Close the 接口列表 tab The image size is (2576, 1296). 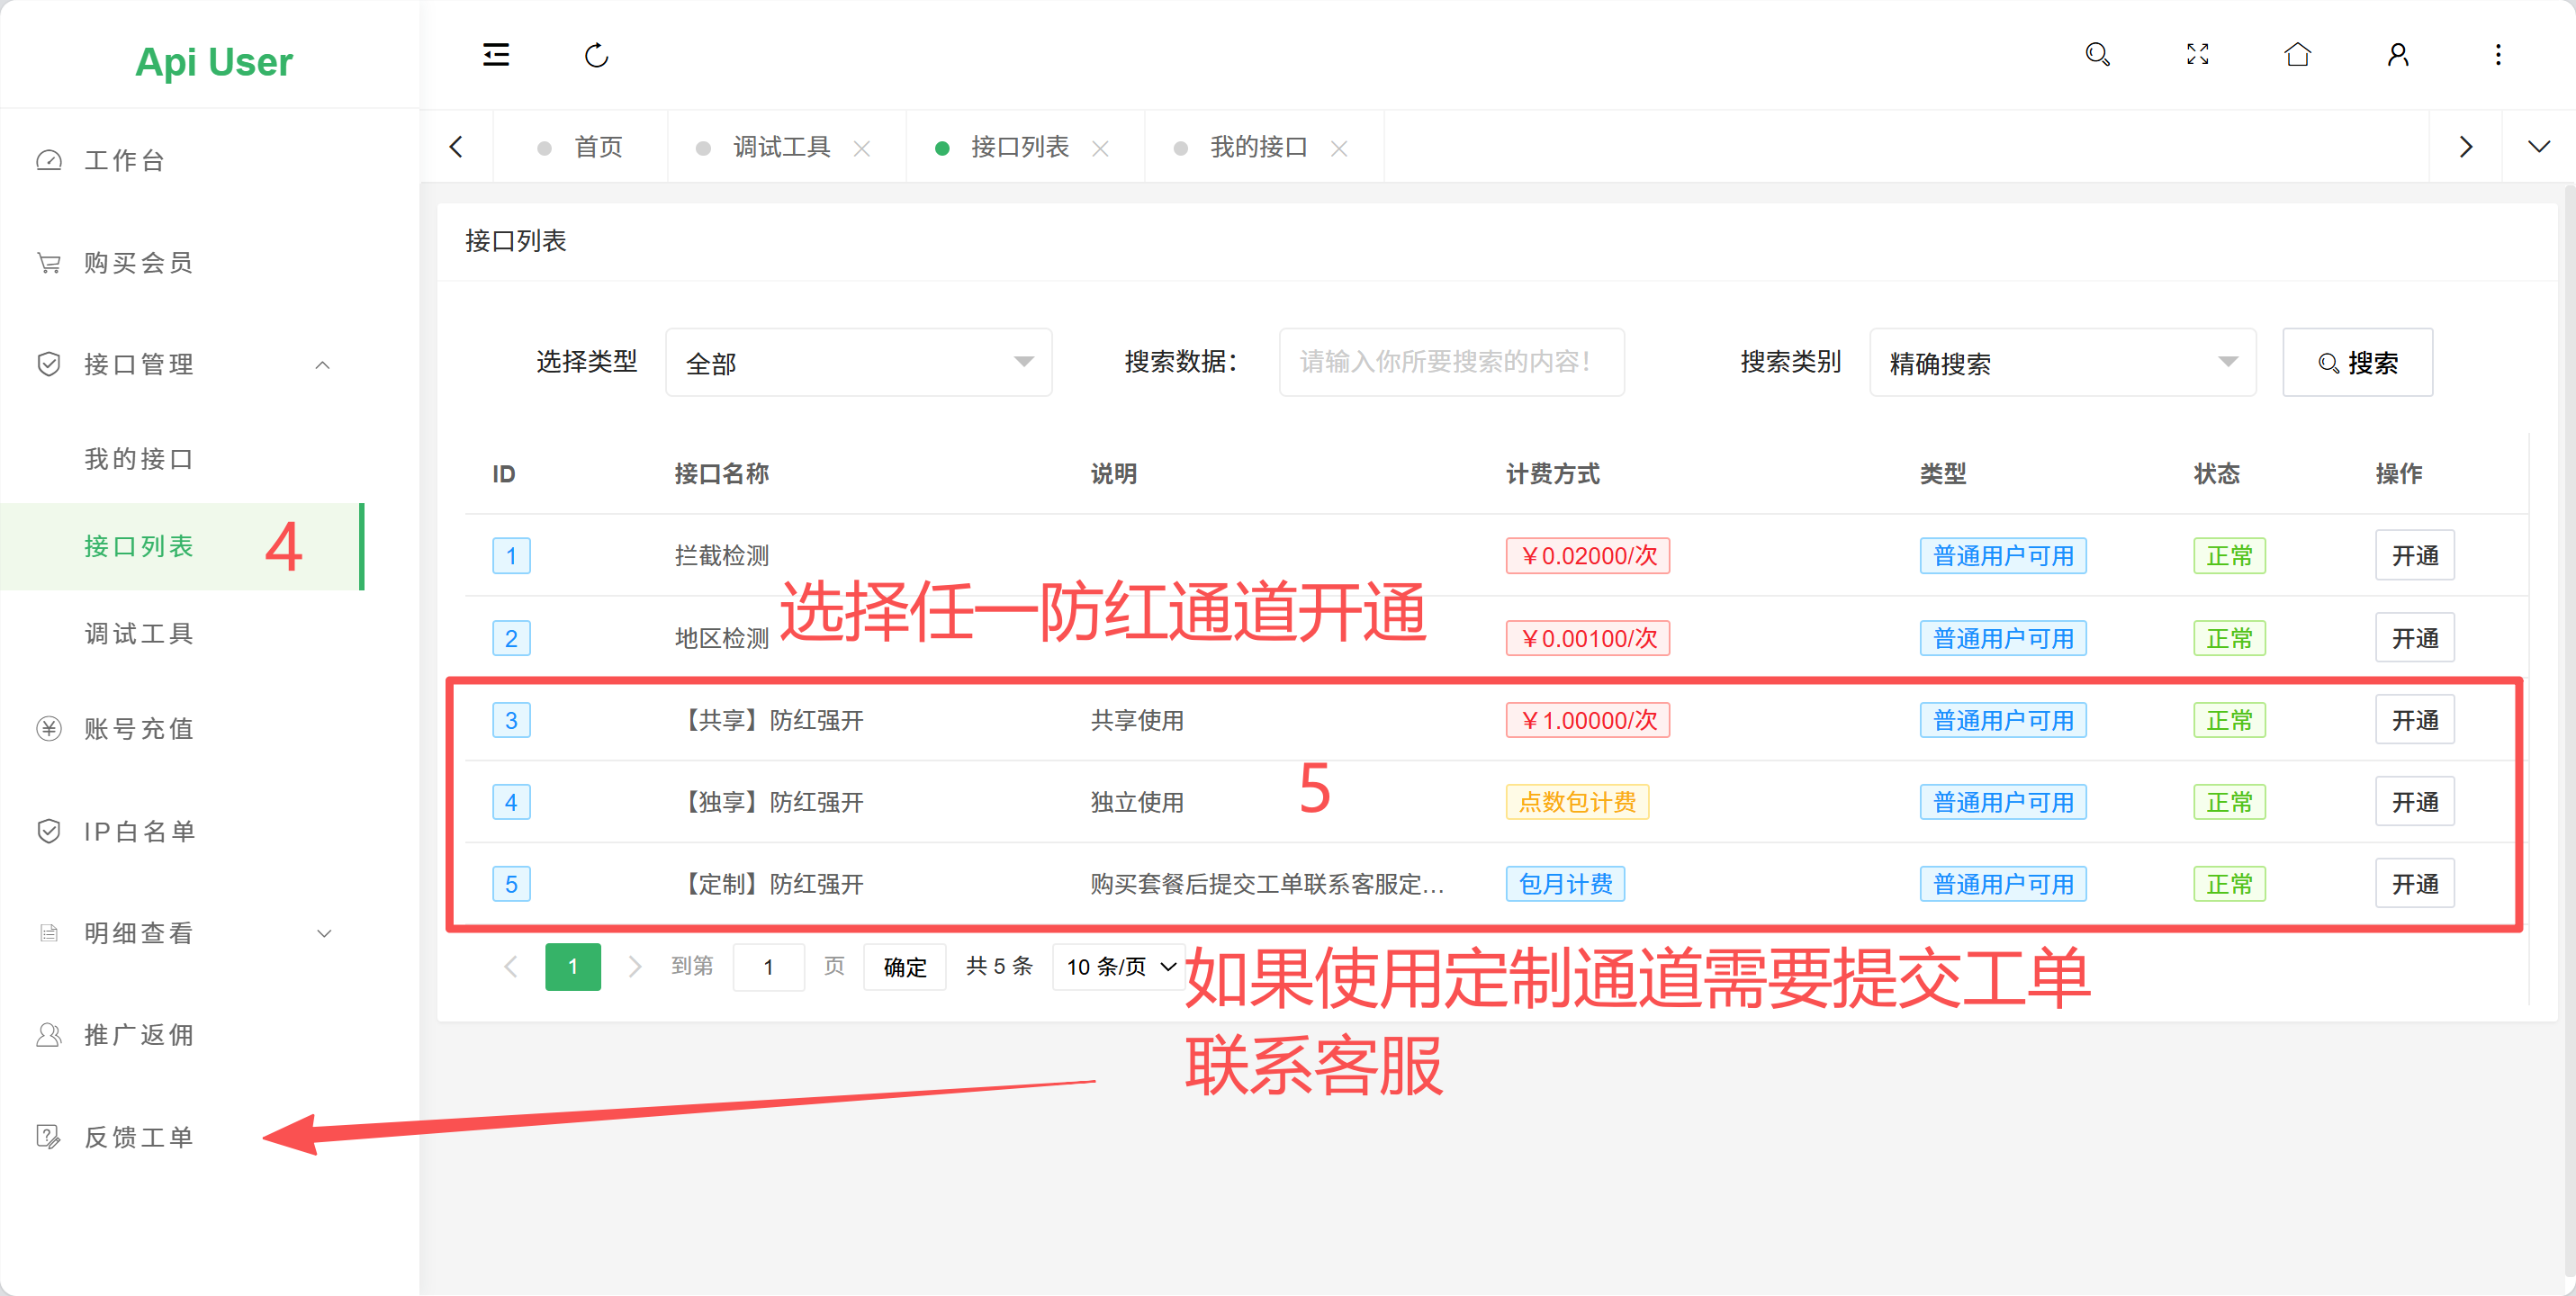(1100, 149)
